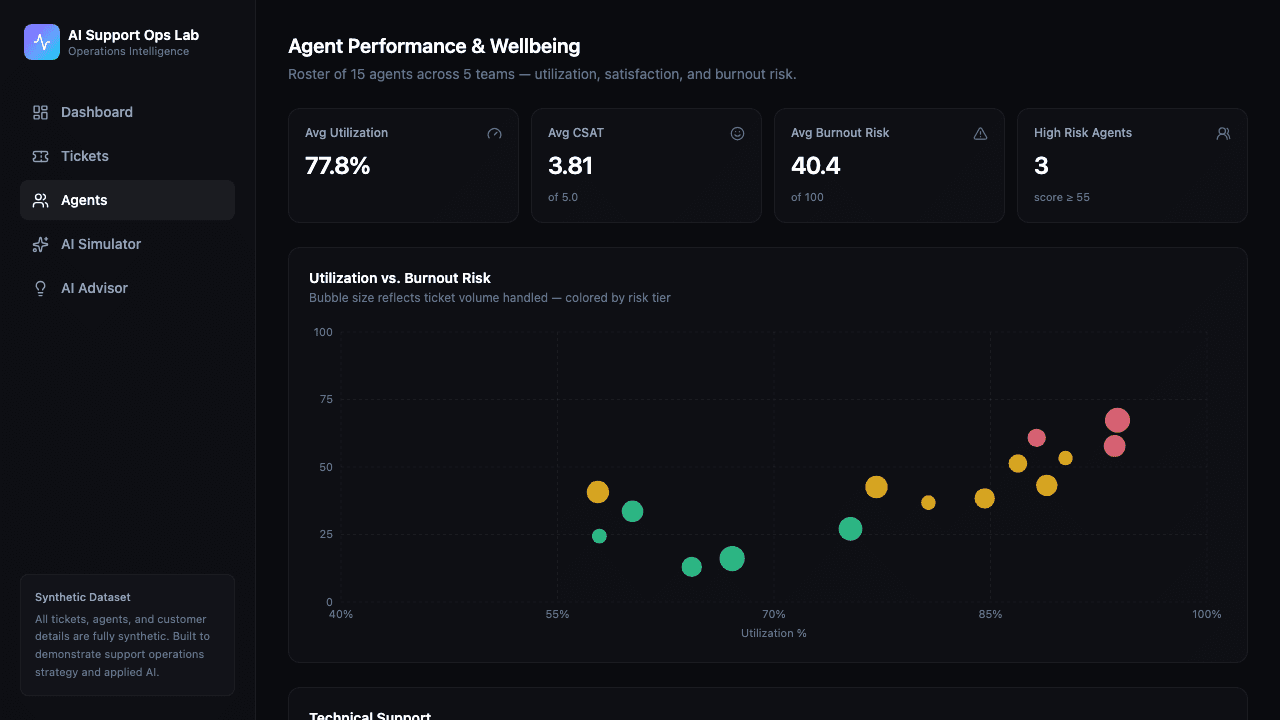This screenshot has height=720, width=1280.
Task: Click the 'of 100' caption
Action: (807, 197)
